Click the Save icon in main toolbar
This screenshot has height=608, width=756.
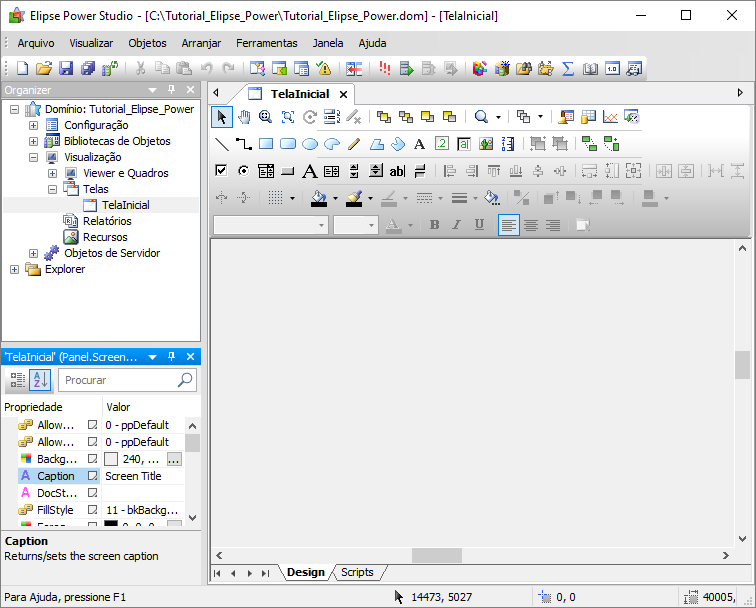coord(66,69)
